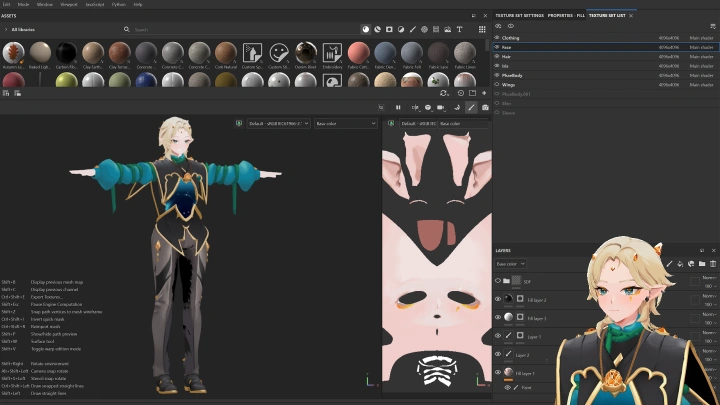This screenshot has height=405, width=720.
Task: Pause the engine computation
Action: coord(398,107)
